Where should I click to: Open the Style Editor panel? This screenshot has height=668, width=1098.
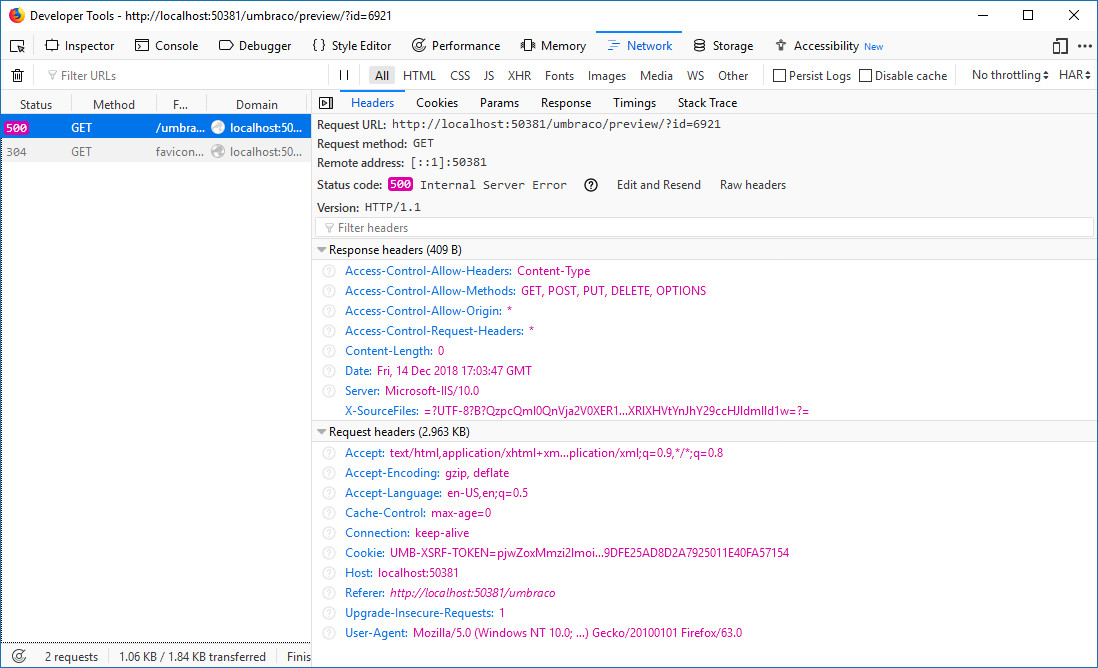(352, 46)
